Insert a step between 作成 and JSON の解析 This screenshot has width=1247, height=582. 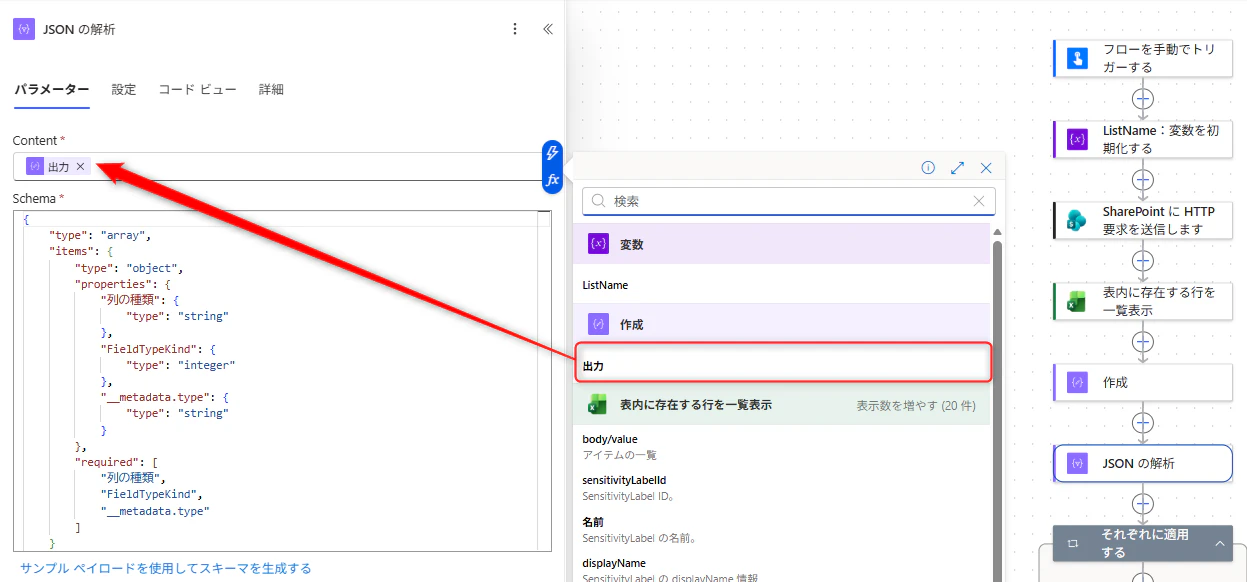point(1142,423)
